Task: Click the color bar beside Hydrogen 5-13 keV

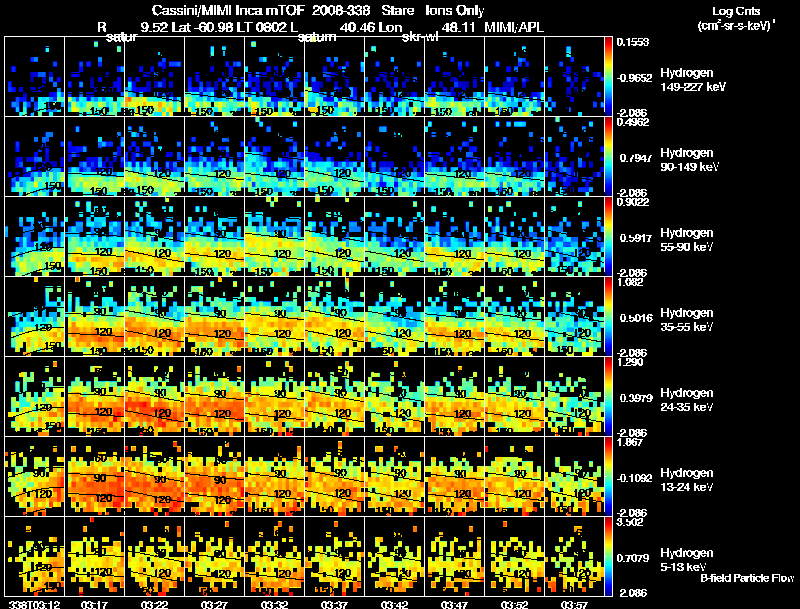Action: pos(608,556)
